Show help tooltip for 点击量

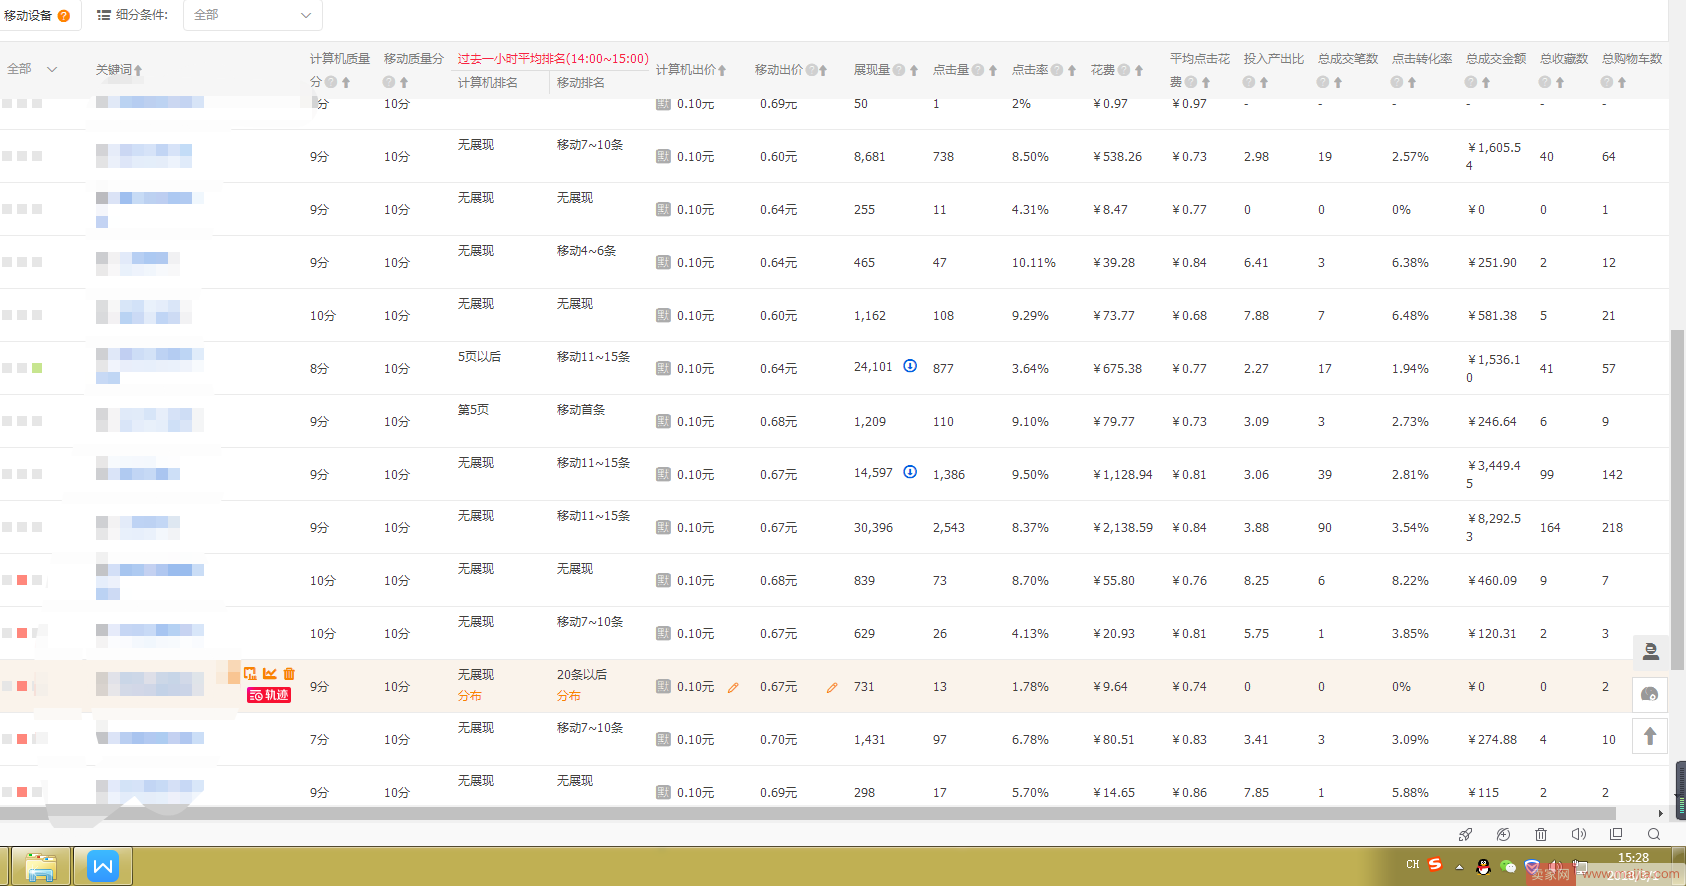[x=978, y=70]
